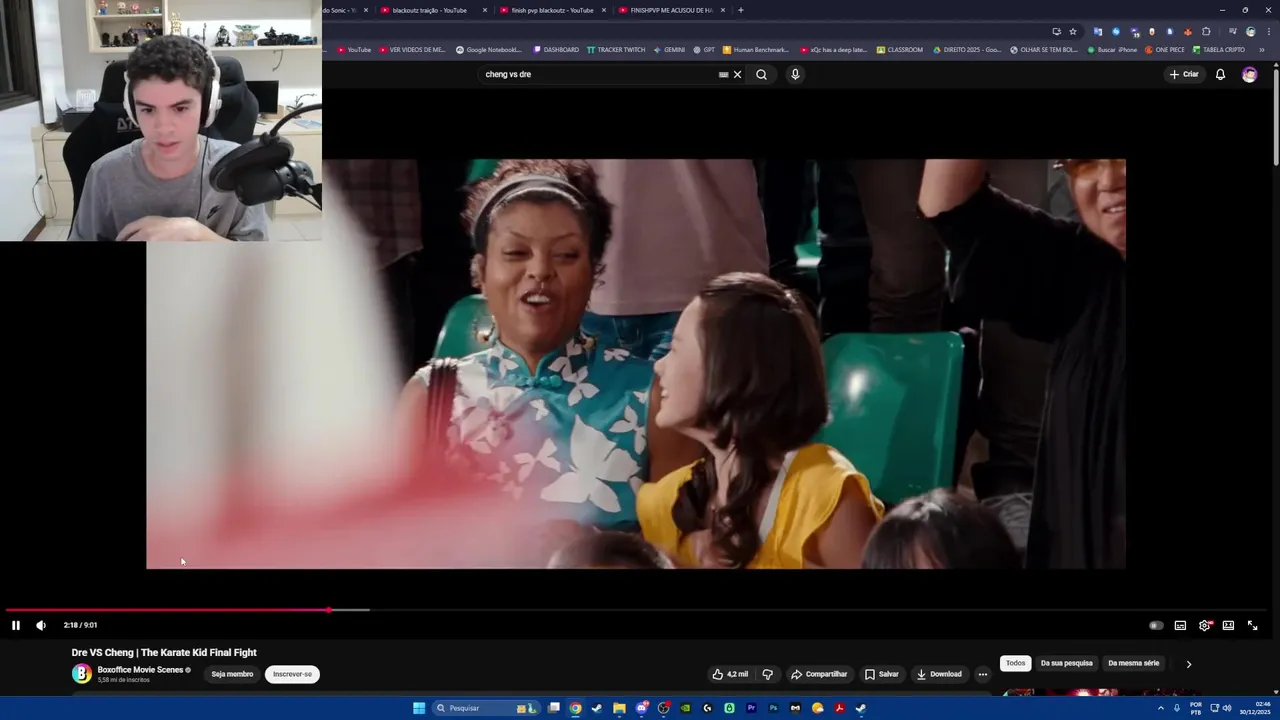Click the red progress scrubber dot
Screen dimensions: 1280x720
click(x=328, y=610)
